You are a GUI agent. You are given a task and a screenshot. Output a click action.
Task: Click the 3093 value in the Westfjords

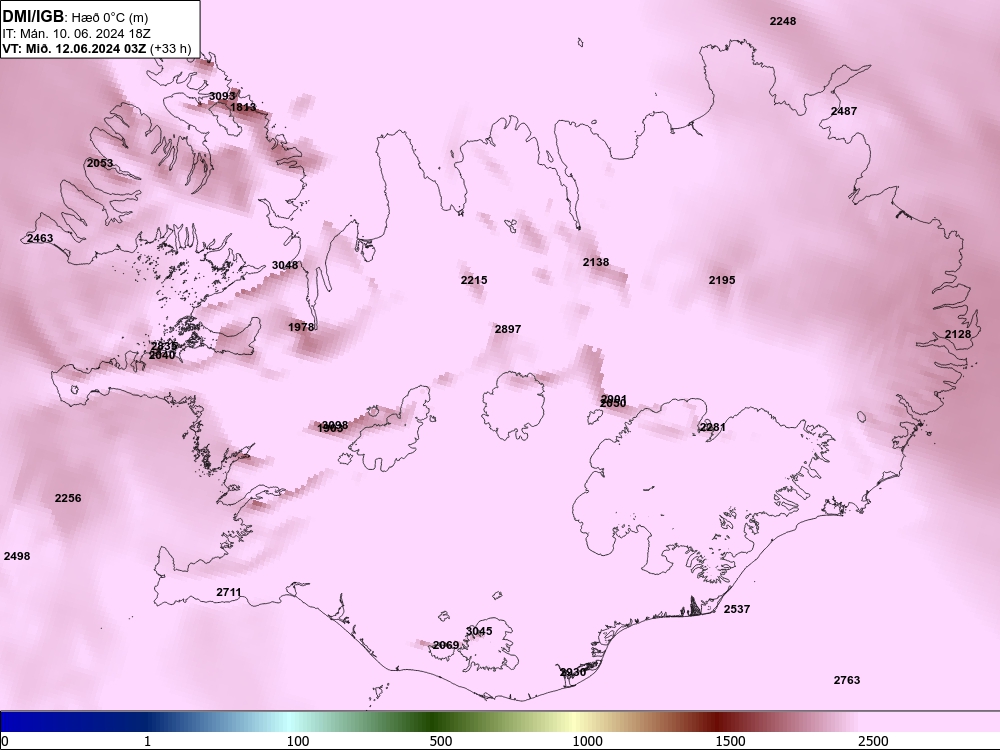[222, 96]
